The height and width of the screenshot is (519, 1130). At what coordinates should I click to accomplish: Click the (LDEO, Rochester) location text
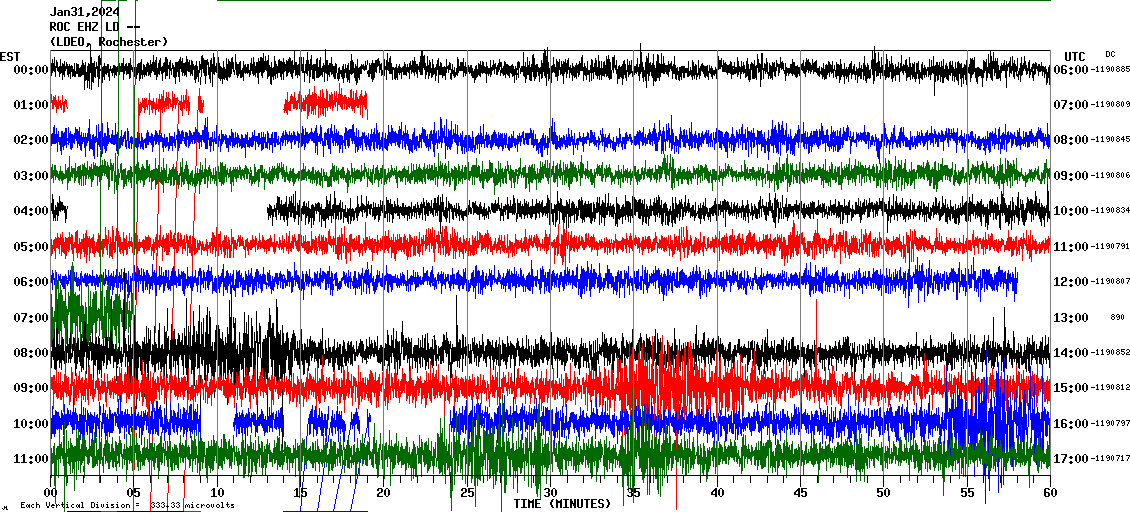coord(109,42)
